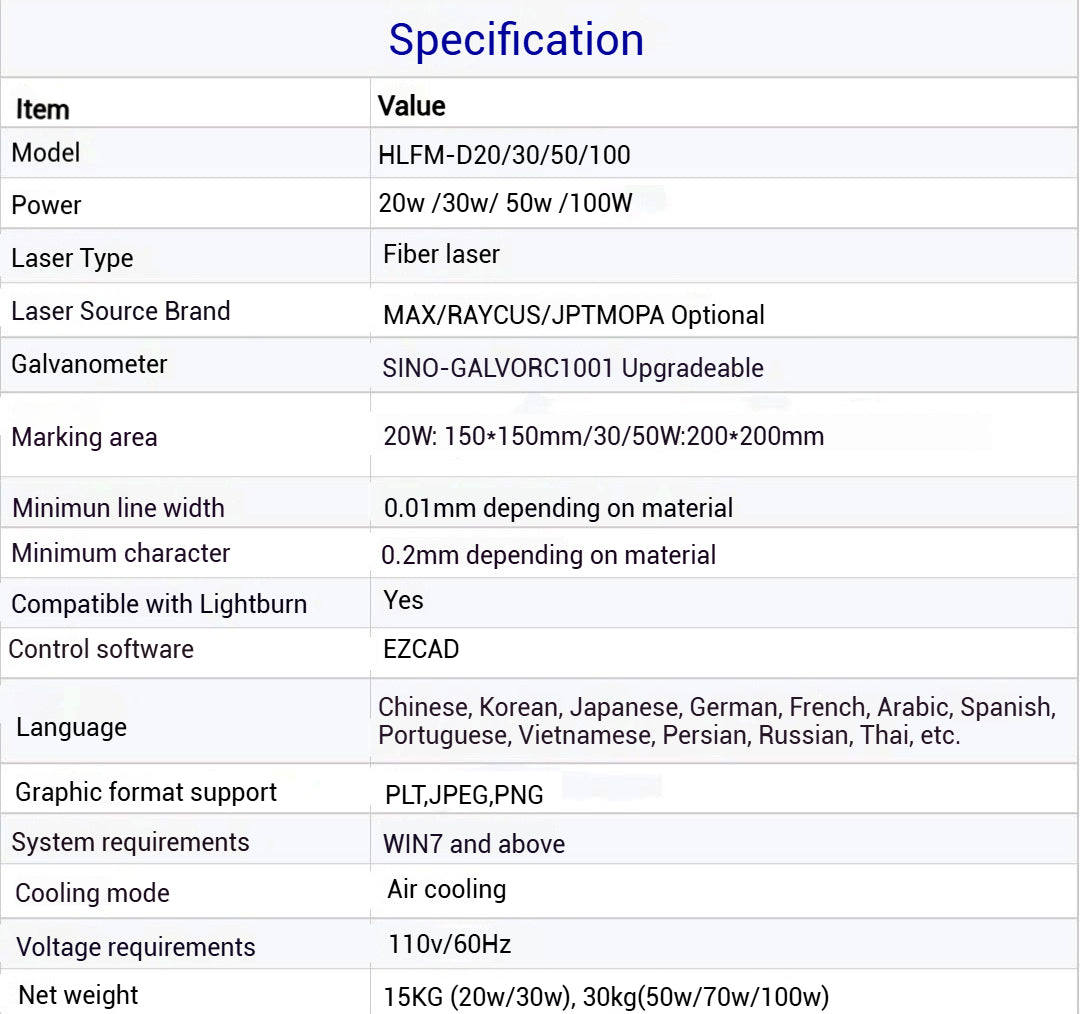The height and width of the screenshot is (1014, 1080).
Task: Click the HLFM-D20/30/50/100 model value
Action: tap(504, 156)
